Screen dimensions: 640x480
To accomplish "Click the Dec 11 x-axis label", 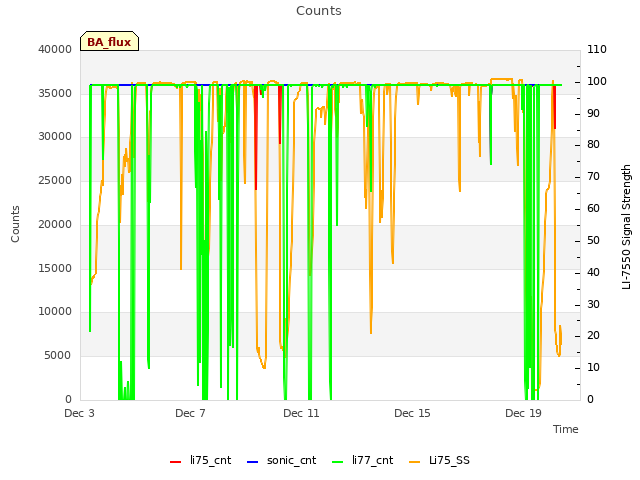I will click(301, 413).
